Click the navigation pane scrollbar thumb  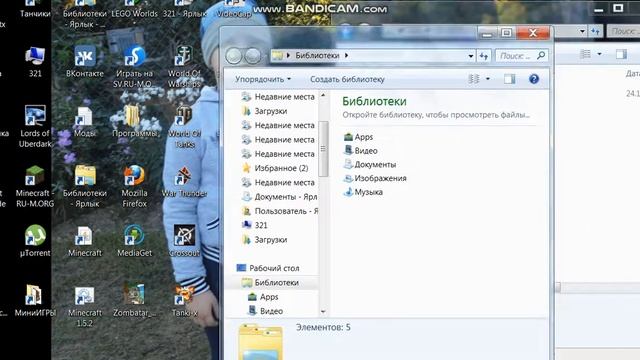pos(323,149)
